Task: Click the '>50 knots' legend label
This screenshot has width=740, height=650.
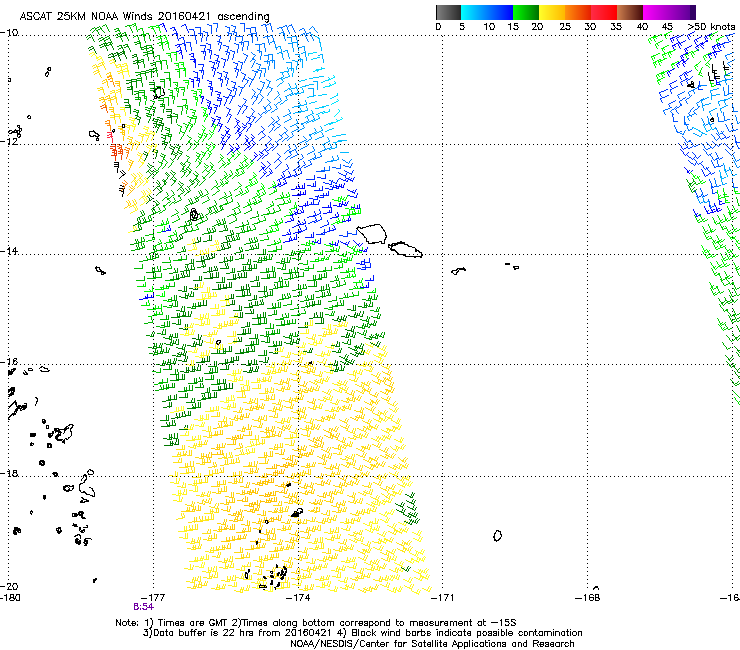Action: pyautogui.click(x=711, y=27)
